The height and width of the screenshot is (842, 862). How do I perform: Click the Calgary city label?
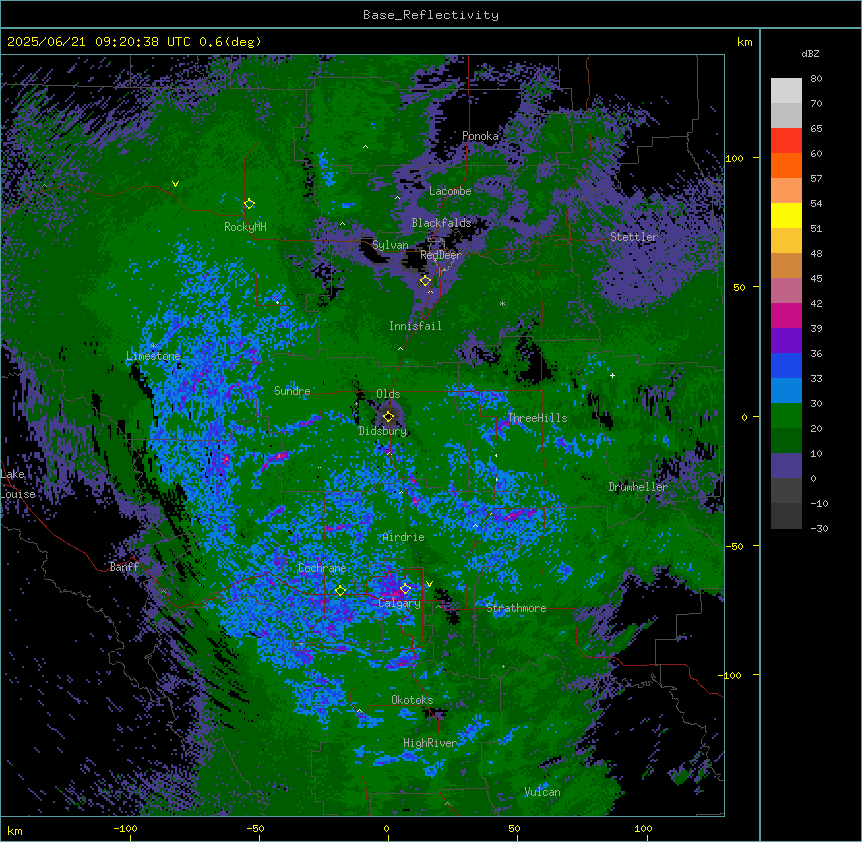[399, 603]
